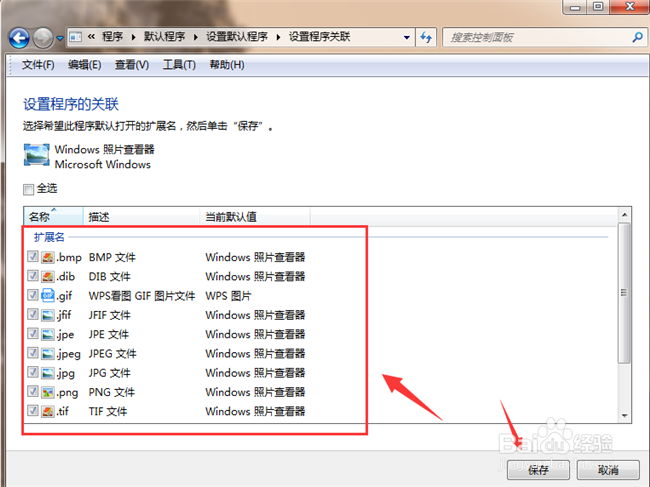Select the 'WPS 图片' default value

[x=228, y=296]
